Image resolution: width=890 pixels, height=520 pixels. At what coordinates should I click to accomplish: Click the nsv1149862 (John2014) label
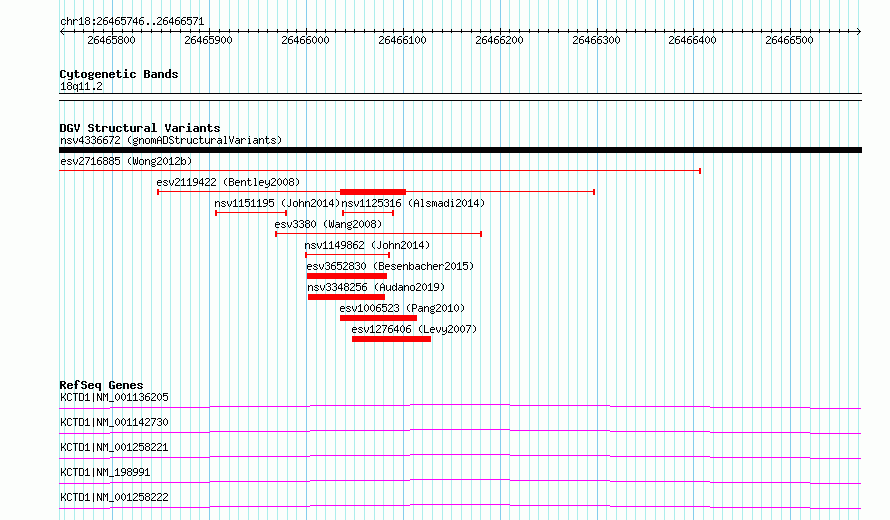(367, 245)
